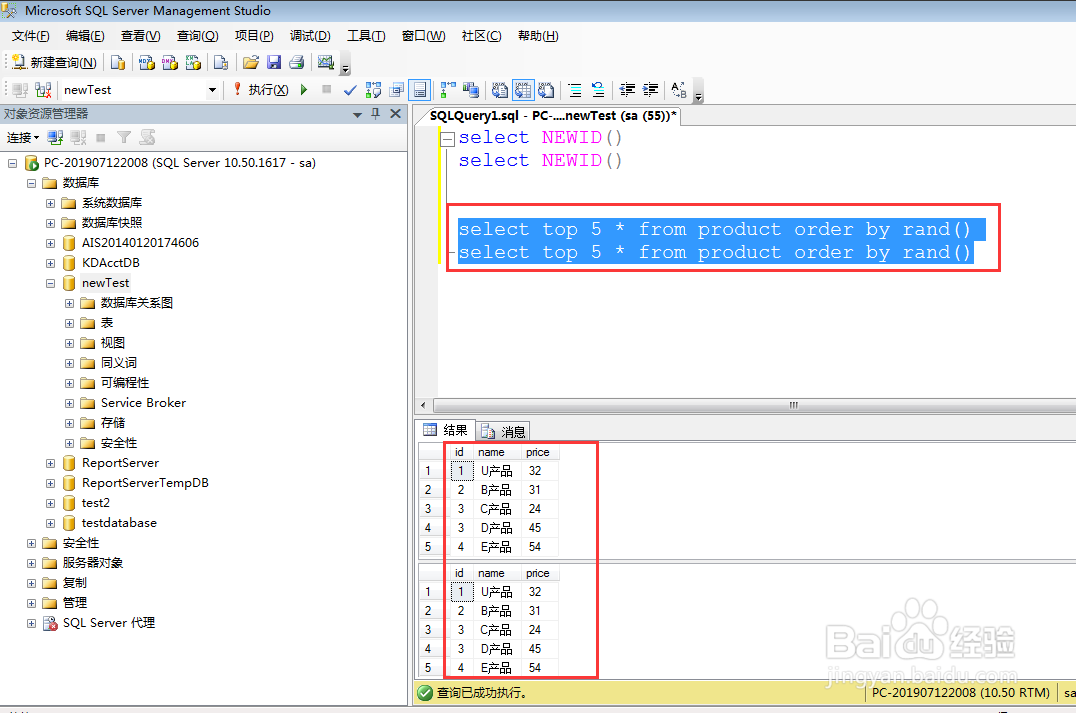The height and width of the screenshot is (713, 1076).
Task: Toggle Include Actual Execution Plan icon
Action: (447, 90)
